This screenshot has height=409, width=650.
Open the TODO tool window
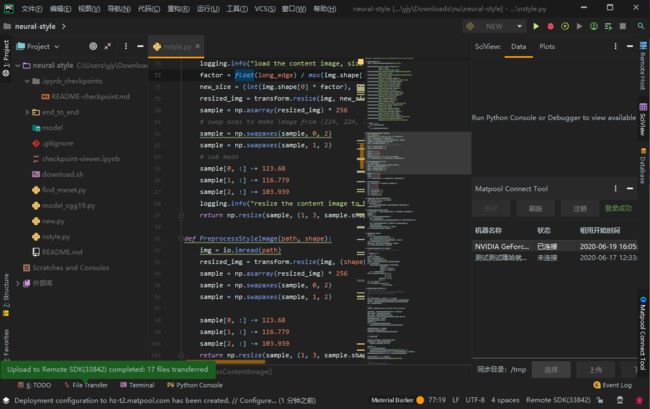pyautogui.click(x=34, y=385)
